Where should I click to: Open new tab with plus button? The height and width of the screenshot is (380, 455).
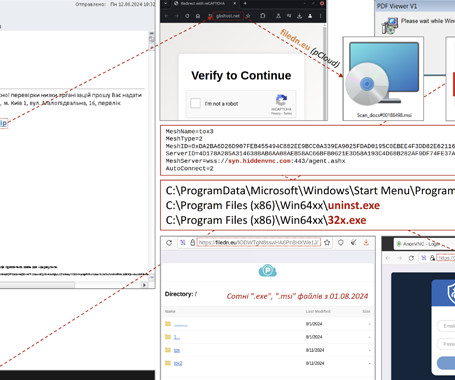pos(245,3)
